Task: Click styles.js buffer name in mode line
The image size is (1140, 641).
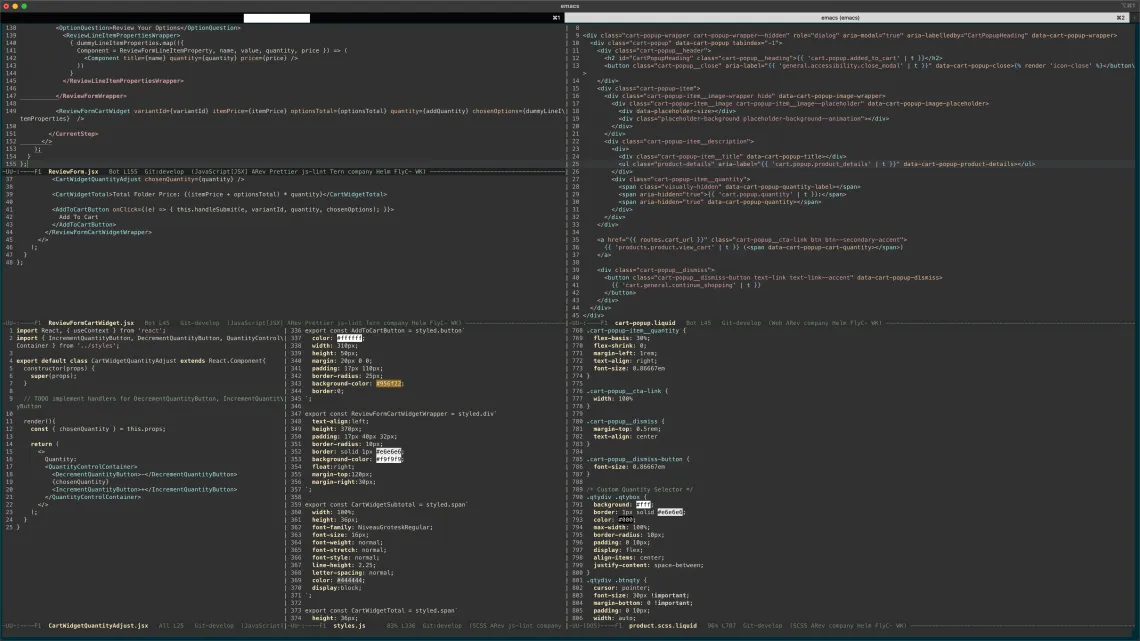Action: (349, 625)
